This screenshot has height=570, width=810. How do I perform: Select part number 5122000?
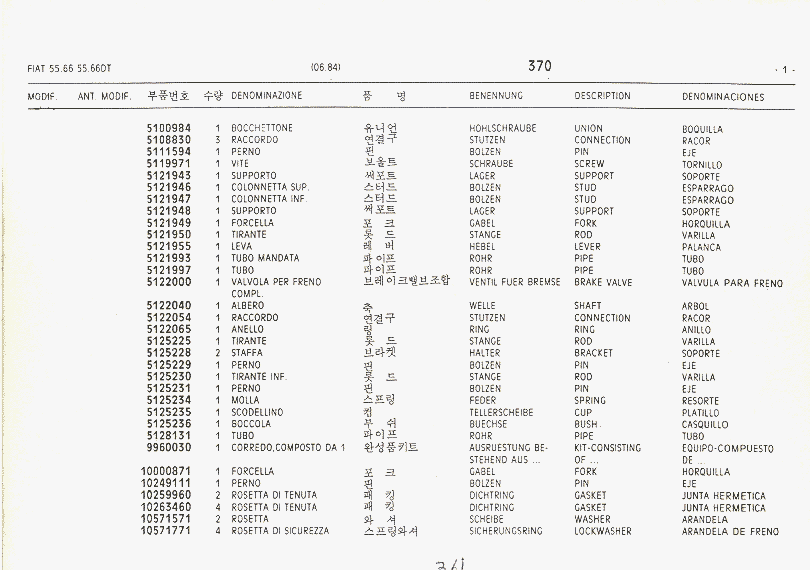click(168, 282)
